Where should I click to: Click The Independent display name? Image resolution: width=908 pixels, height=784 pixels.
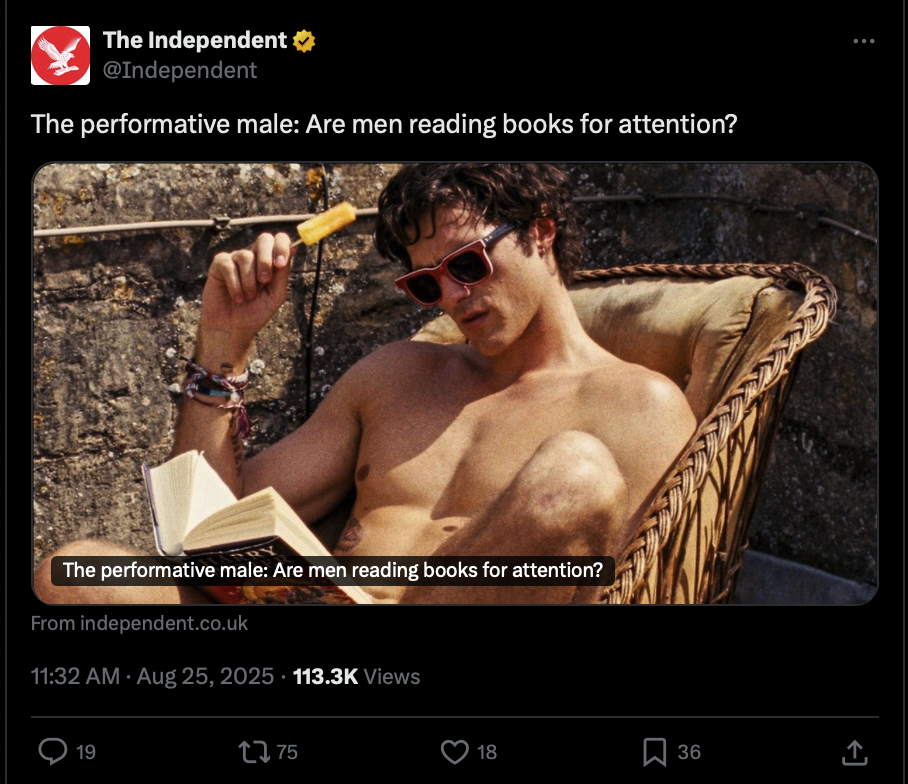point(195,41)
